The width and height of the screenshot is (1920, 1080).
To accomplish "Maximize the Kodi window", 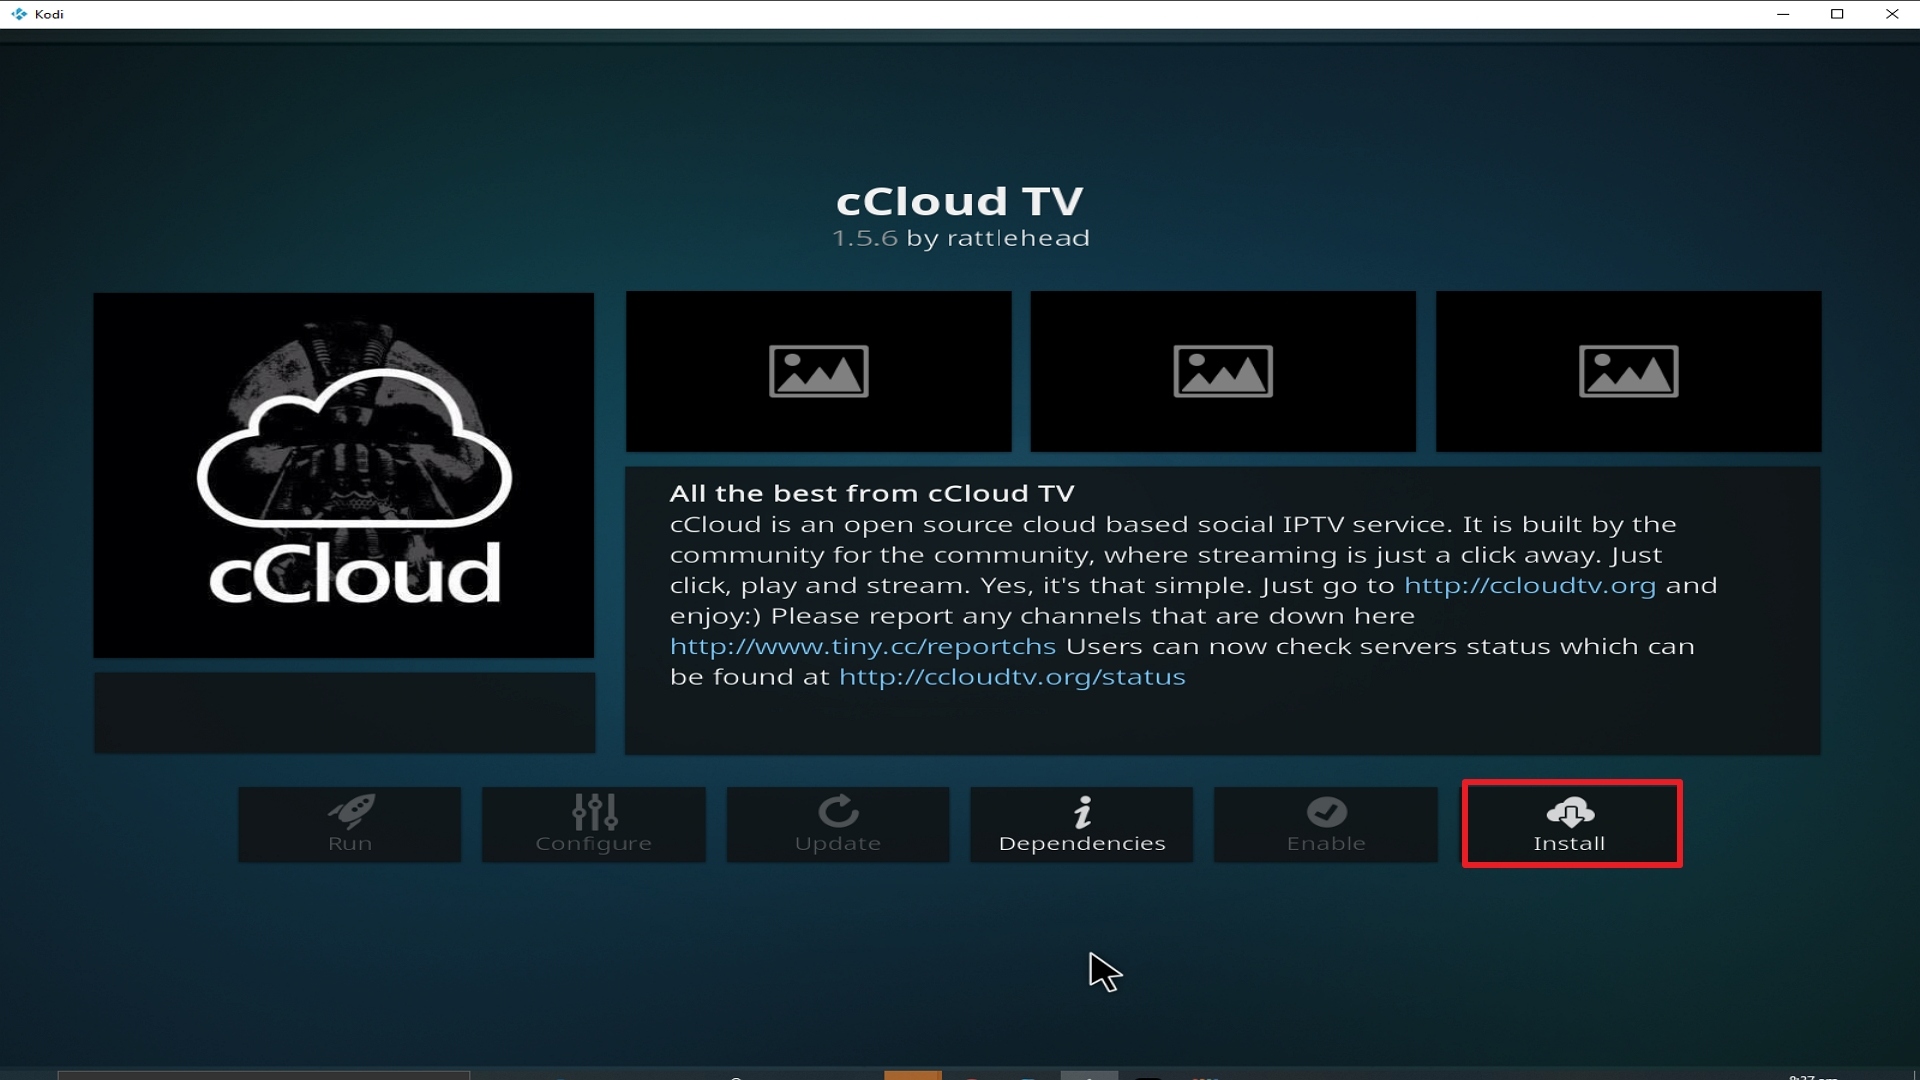I will [1837, 14].
